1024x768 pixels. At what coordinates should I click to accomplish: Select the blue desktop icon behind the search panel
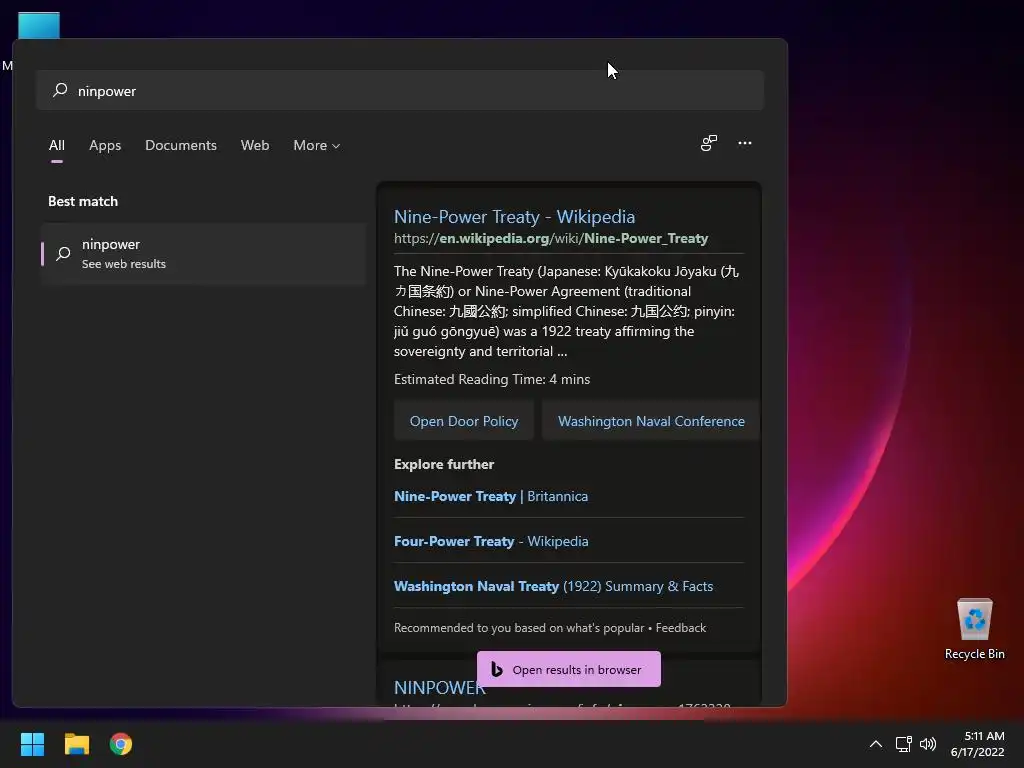[39, 25]
